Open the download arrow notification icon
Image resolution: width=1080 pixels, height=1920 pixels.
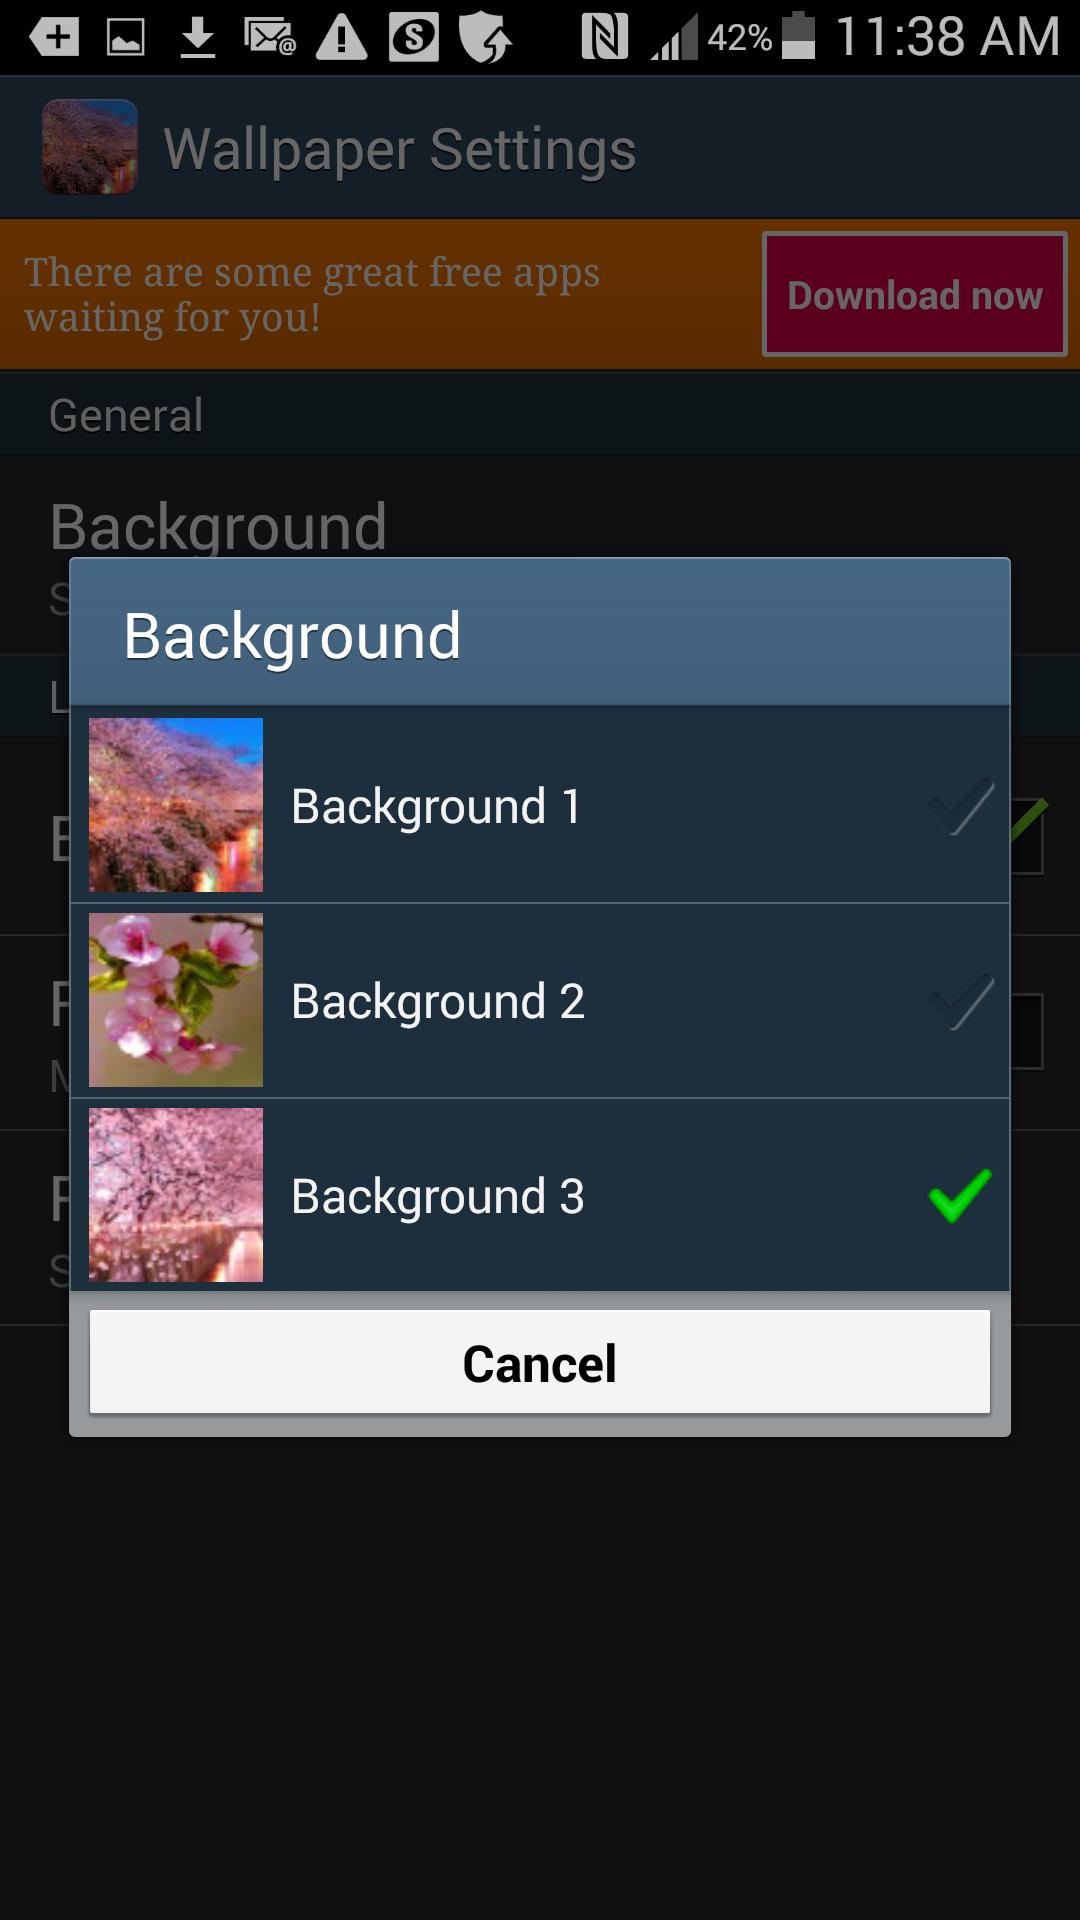click(x=198, y=38)
